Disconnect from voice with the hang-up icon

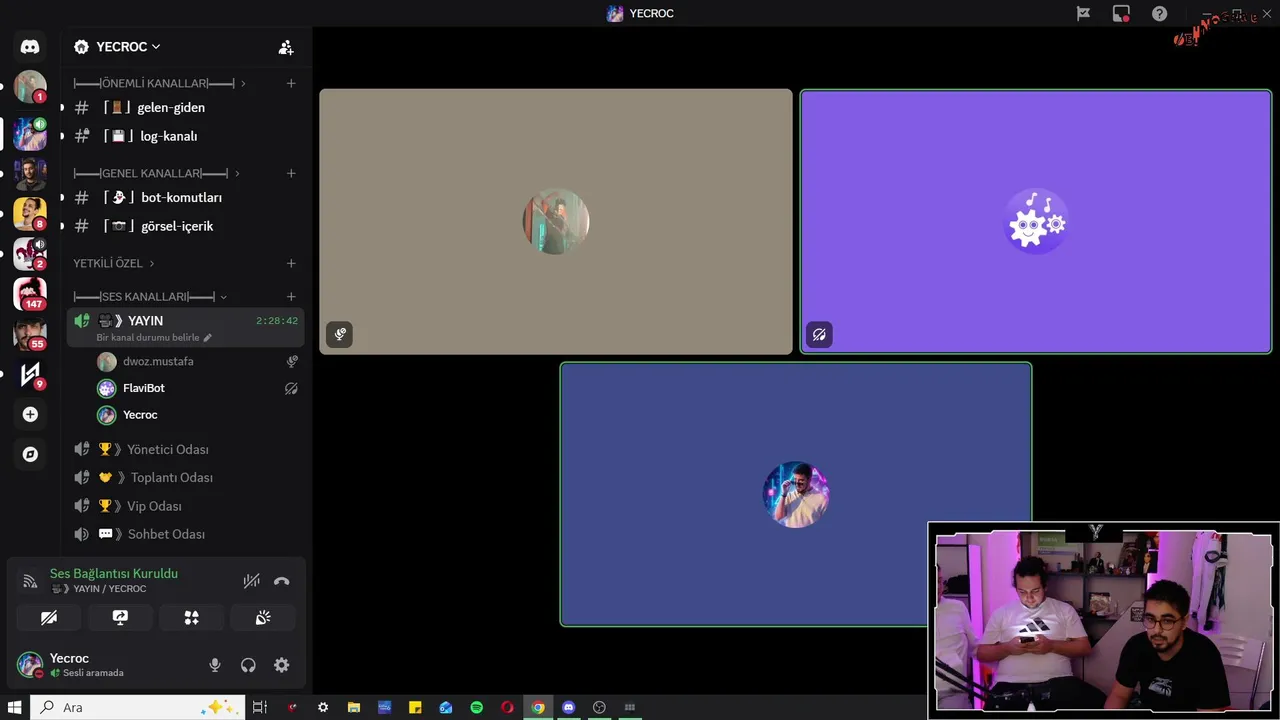coord(282,581)
